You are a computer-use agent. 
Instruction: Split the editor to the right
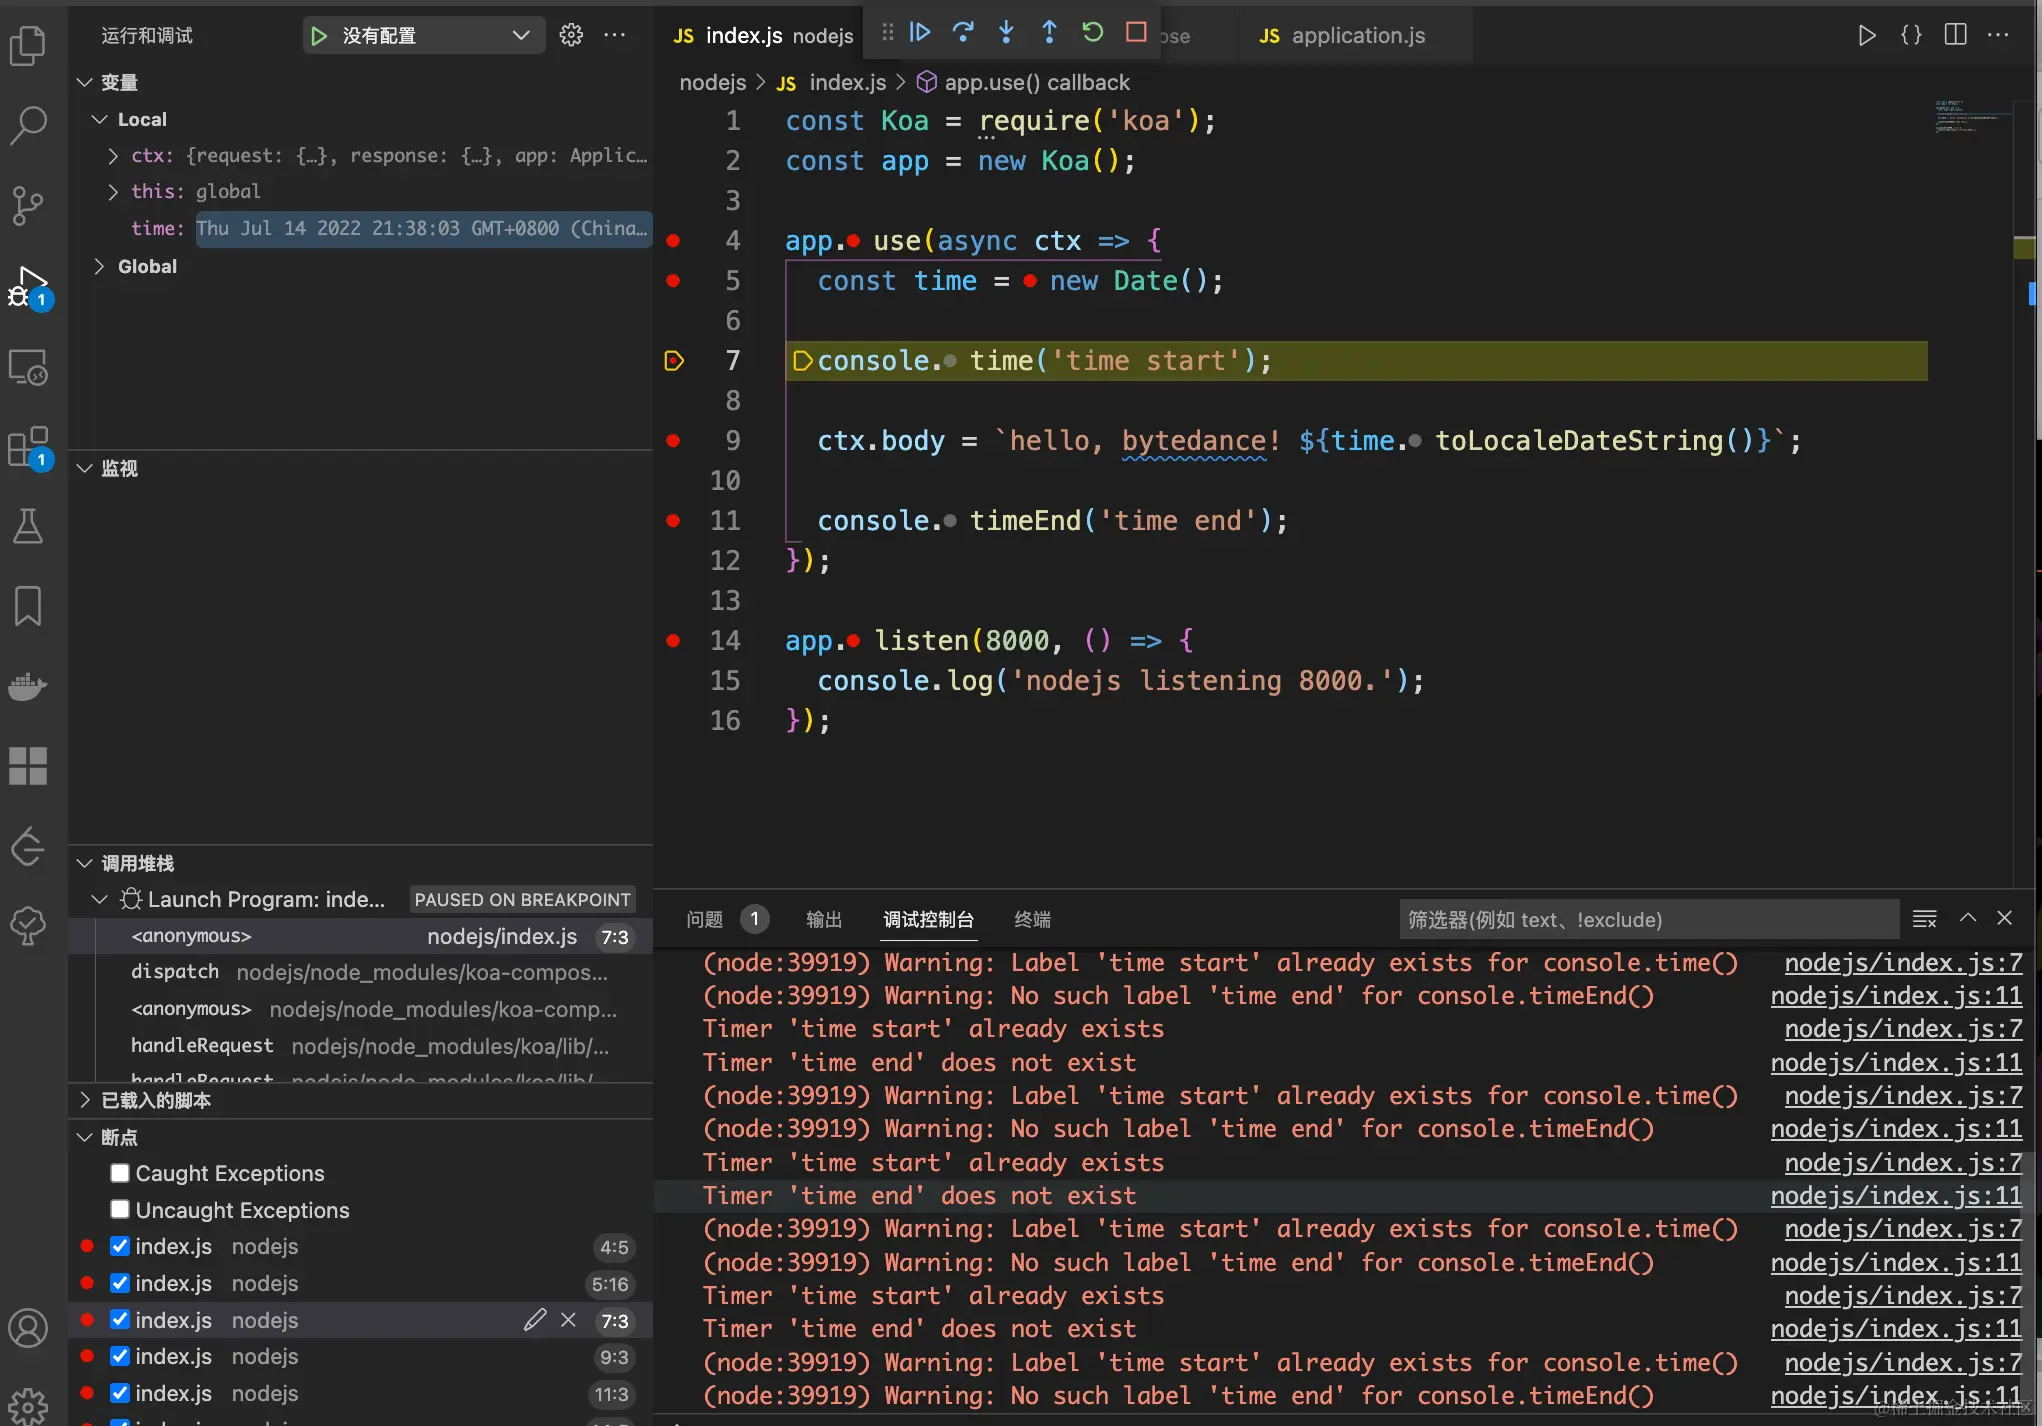(1955, 35)
